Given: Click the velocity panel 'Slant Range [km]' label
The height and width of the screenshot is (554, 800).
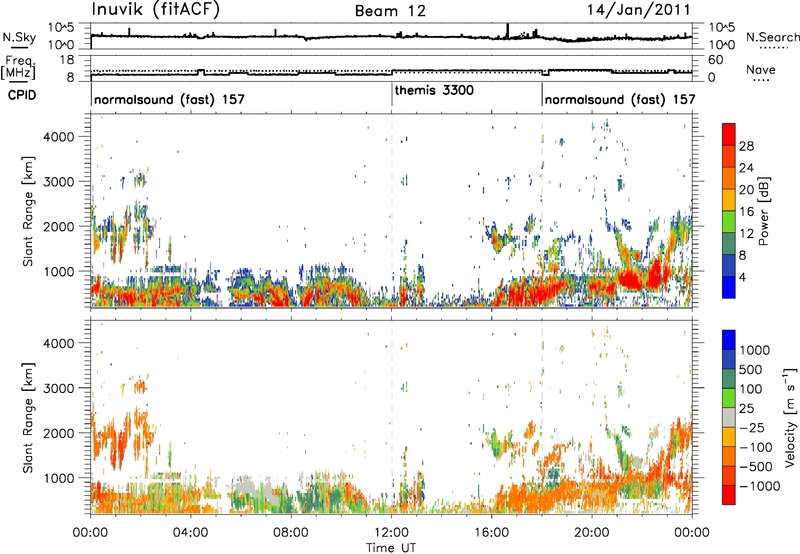Looking at the screenshot, I should pos(28,417).
